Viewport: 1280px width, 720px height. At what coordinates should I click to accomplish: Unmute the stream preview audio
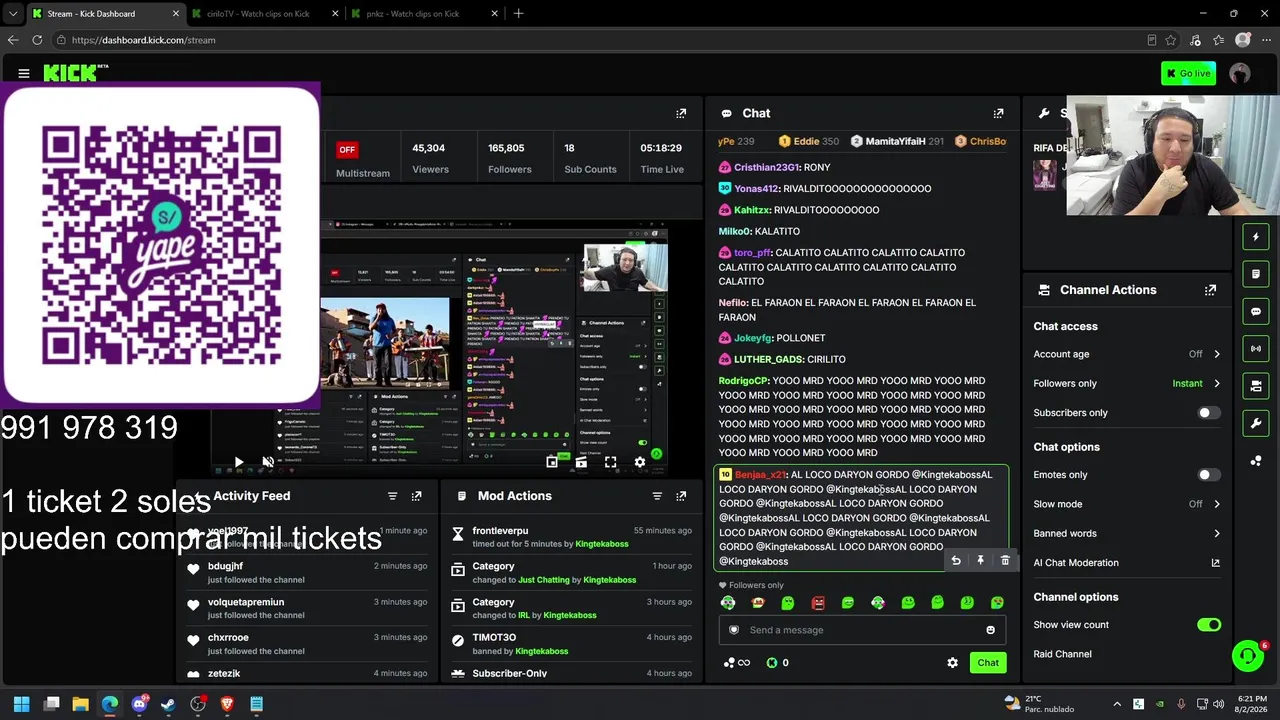pyautogui.click(x=267, y=462)
